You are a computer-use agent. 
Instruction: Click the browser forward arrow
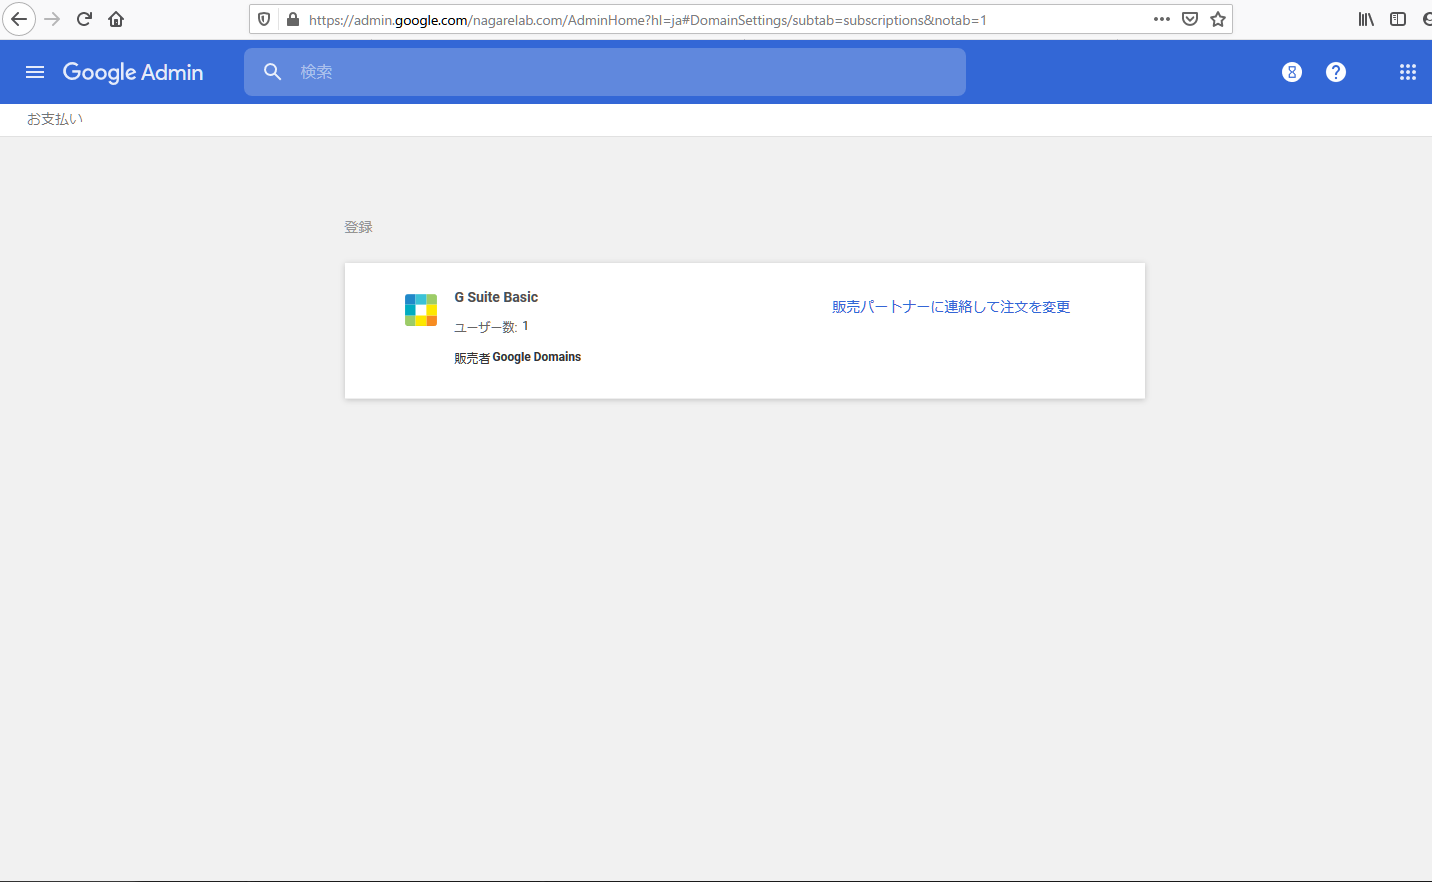[52, 19]
